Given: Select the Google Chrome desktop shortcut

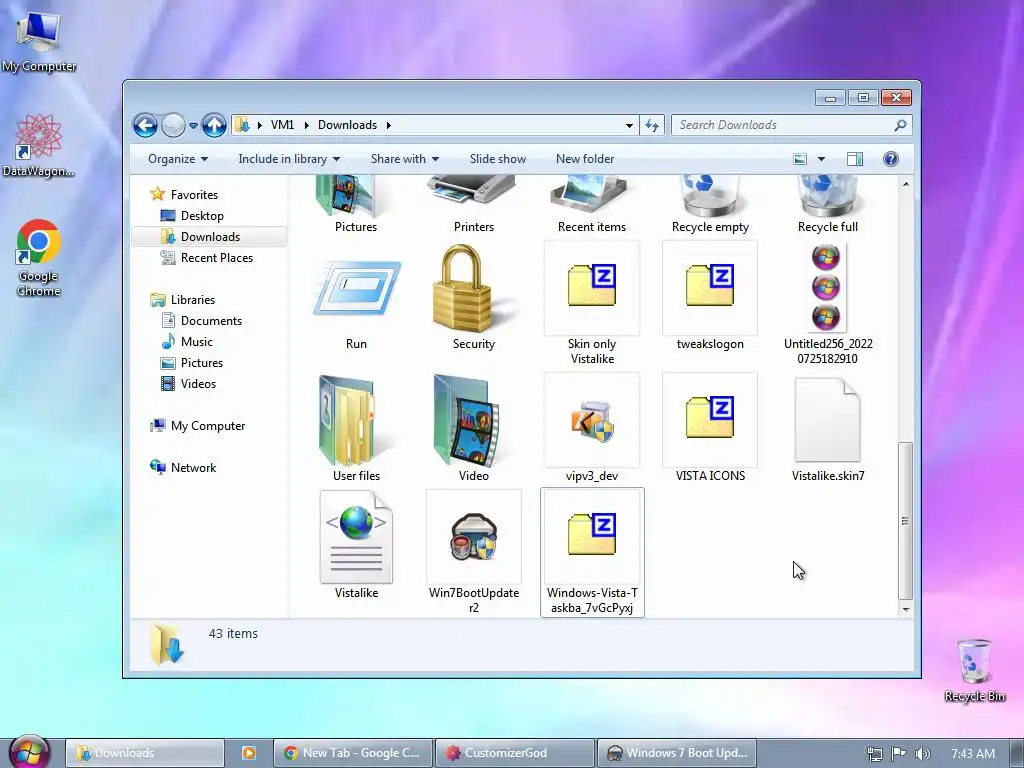Looking at the screenshot, I should 39,258.
